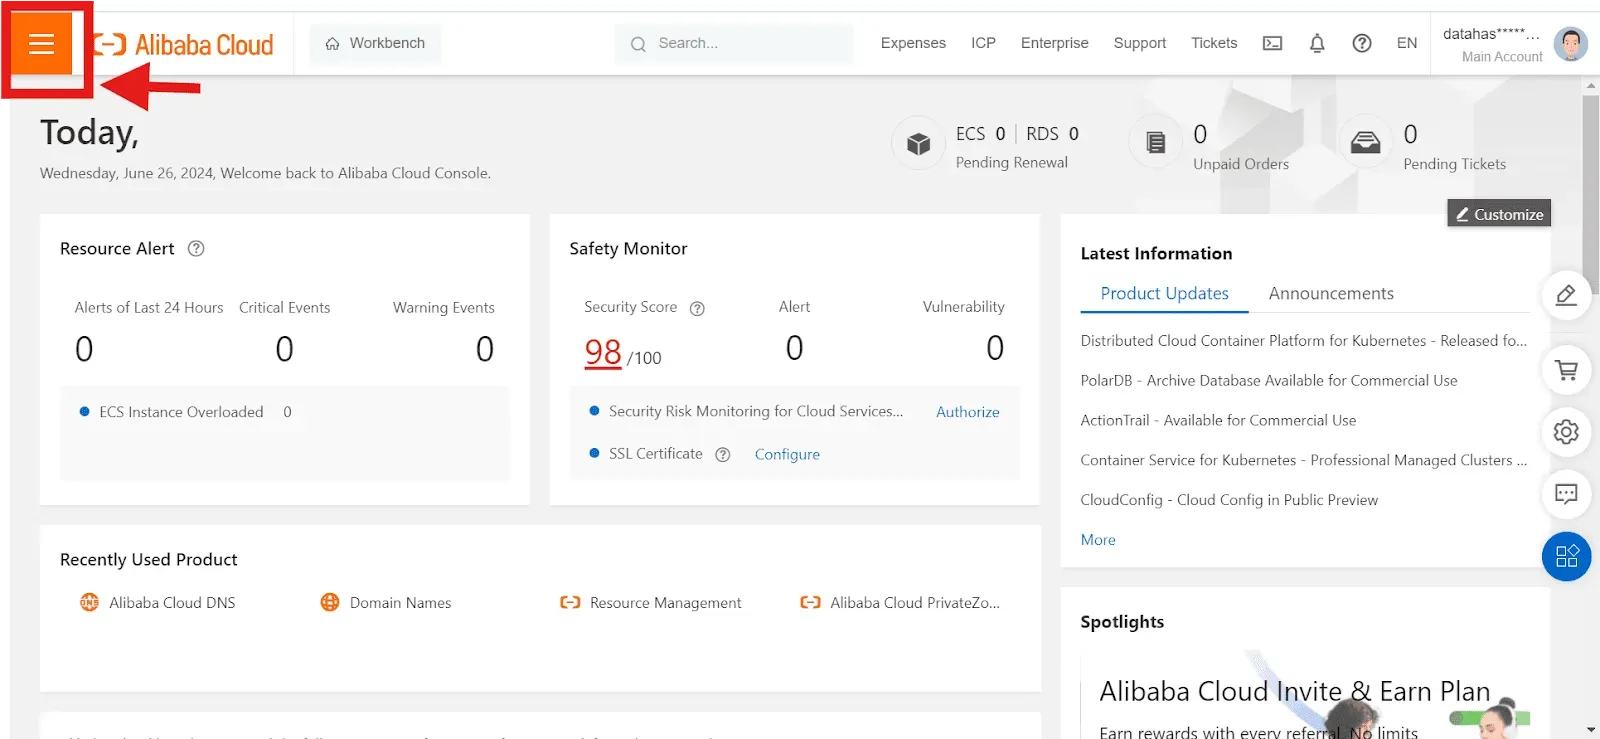Open Resource Management product
This screenshot has width=1600, height=739.
coord(666,603)
